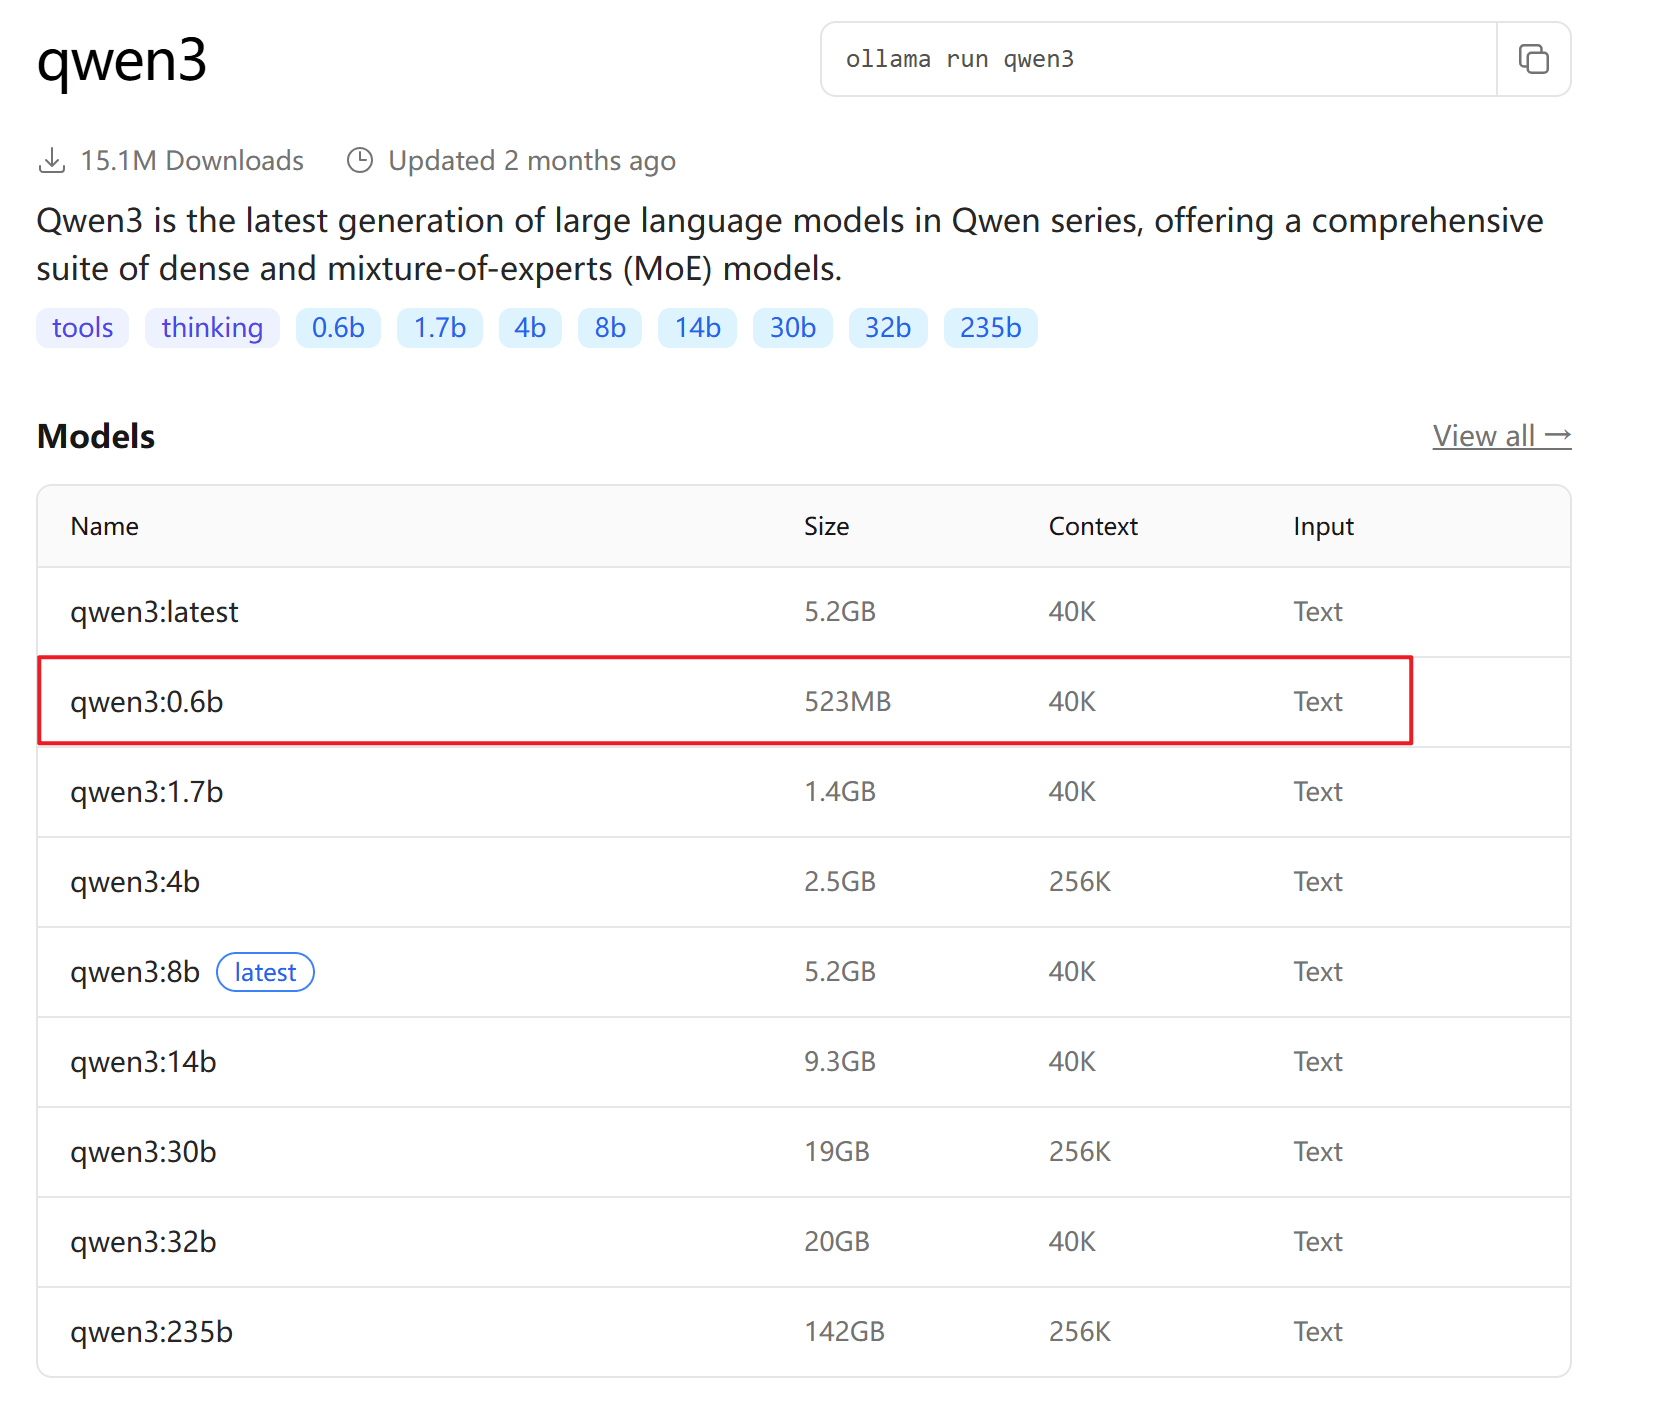The image size is (1674, 1410).
Task: Select the thinking tag
Action: (212, 328)
